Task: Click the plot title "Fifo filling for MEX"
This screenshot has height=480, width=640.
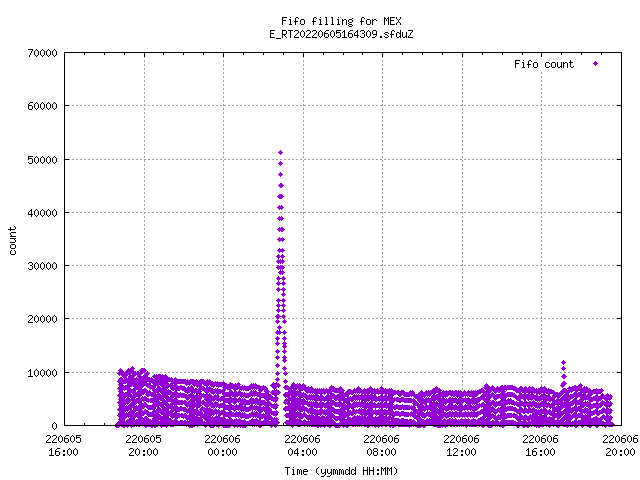Action: coord(341,21)
